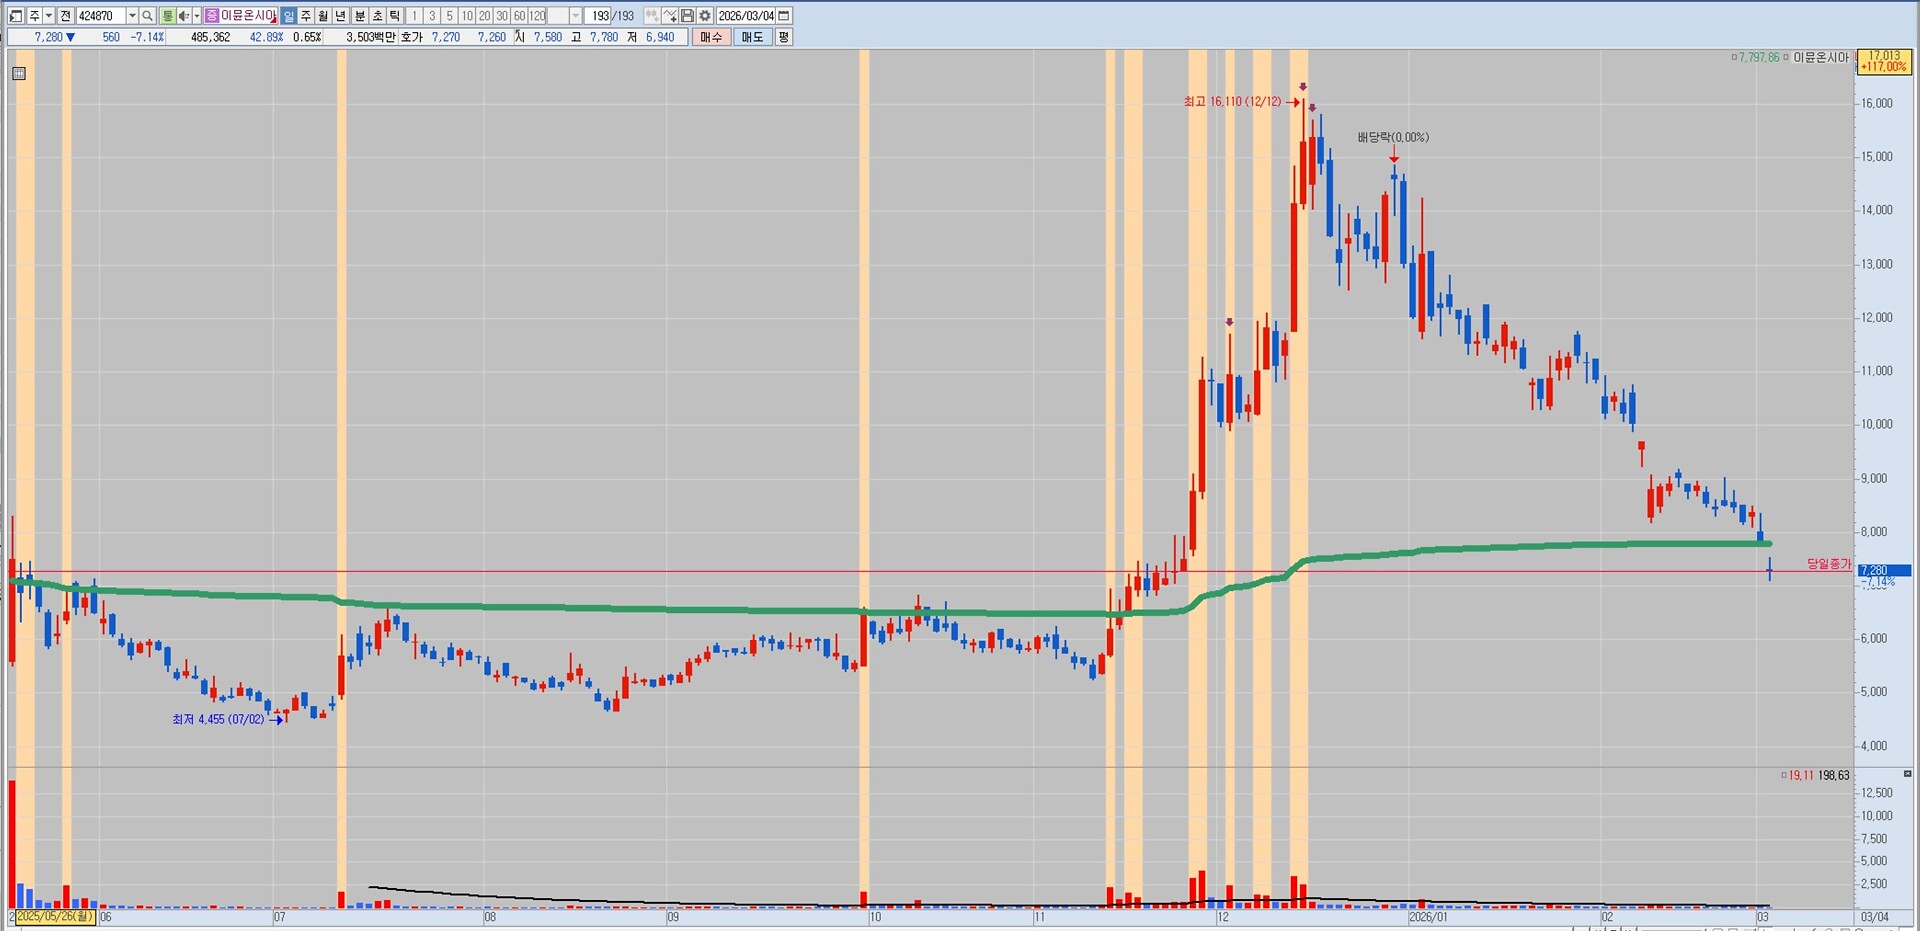Select the tick (틱) period tab
The width and height of the screenshot is (1920, 931).
click(395, 16)
